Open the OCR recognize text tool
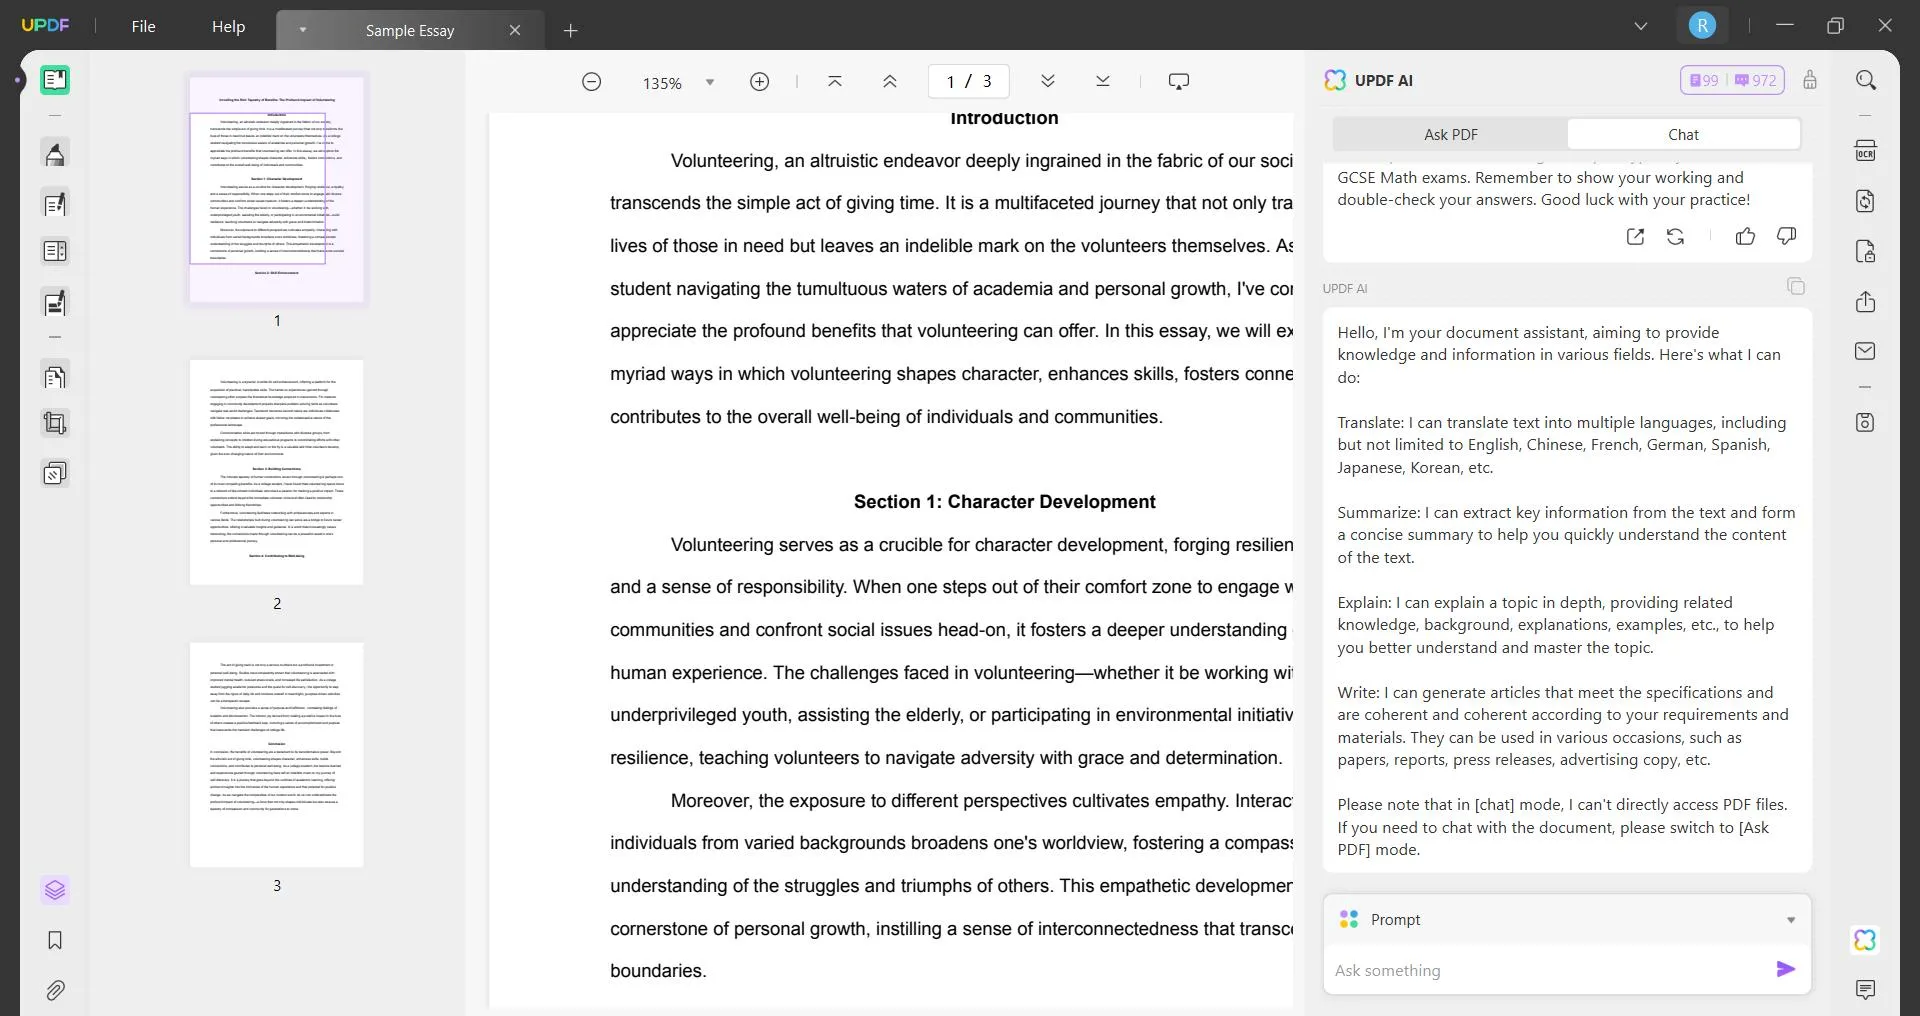Viewport: 1920px width, 1016px height. click(1865, 151)
